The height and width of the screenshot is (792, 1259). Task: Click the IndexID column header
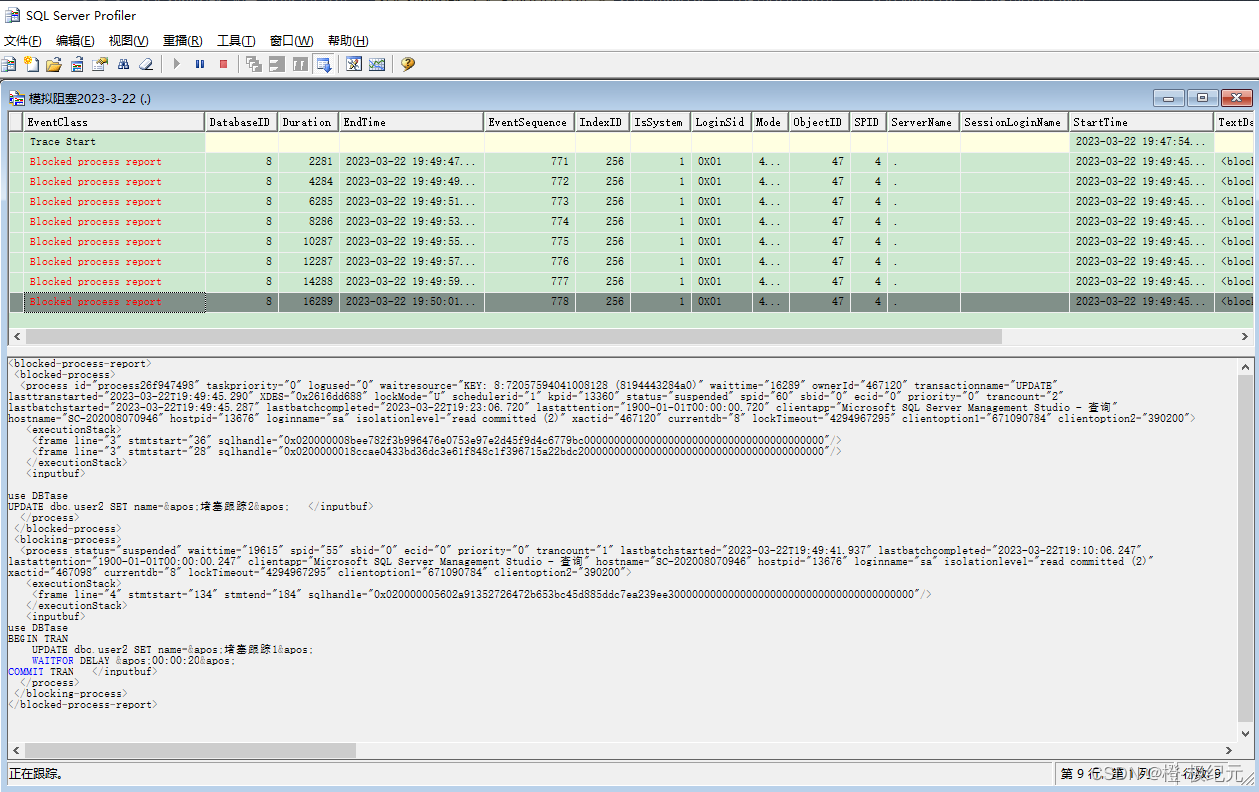[602, 122]
